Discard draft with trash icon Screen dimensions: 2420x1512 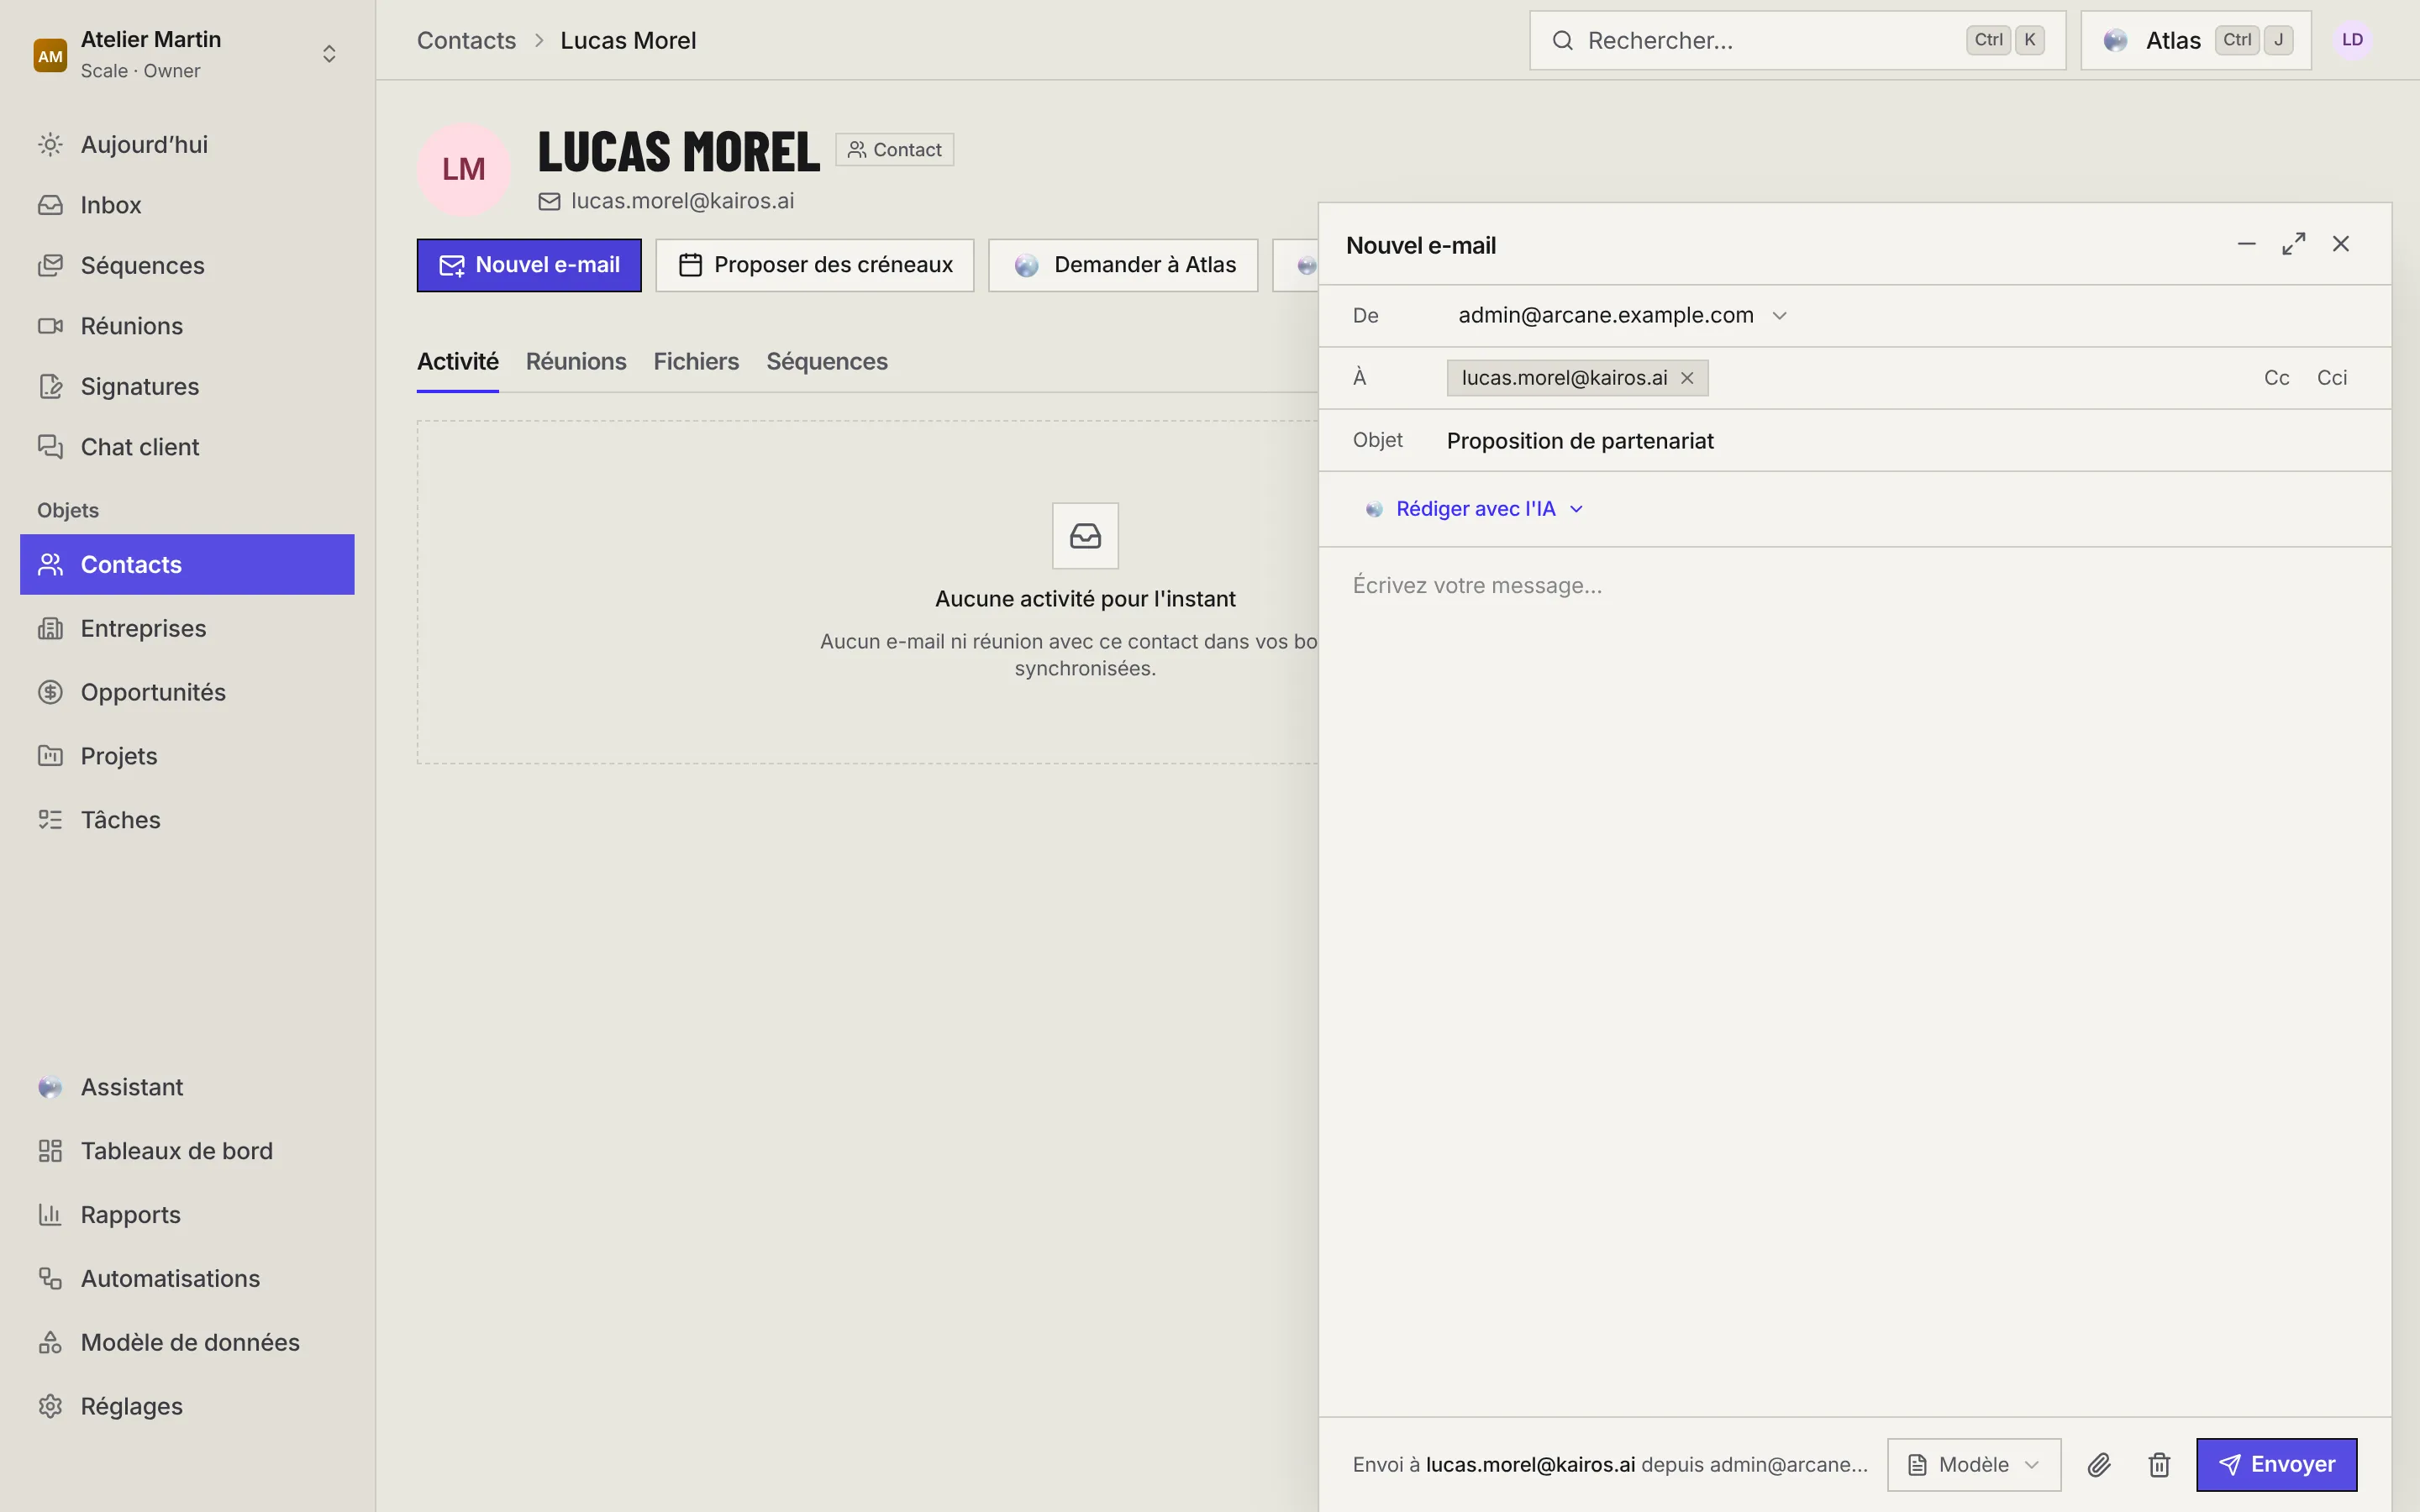click(x=2159, y=1465)
